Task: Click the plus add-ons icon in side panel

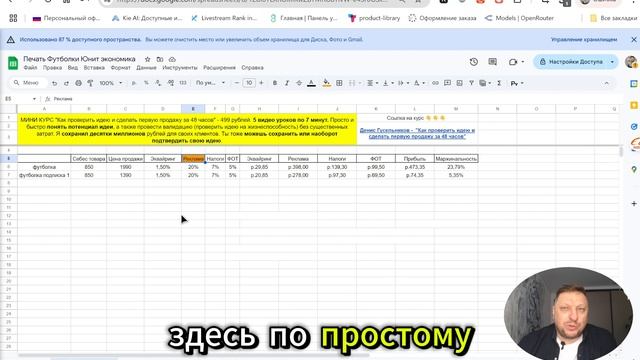Action: (633, 203)
